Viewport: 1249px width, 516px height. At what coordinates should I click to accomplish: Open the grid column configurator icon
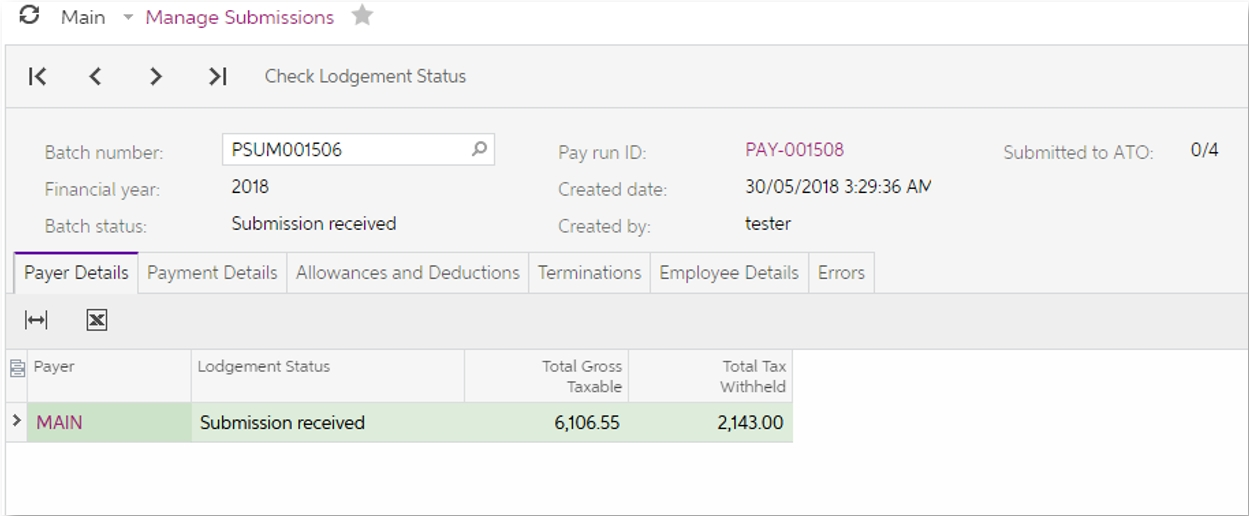coord(16,368)
